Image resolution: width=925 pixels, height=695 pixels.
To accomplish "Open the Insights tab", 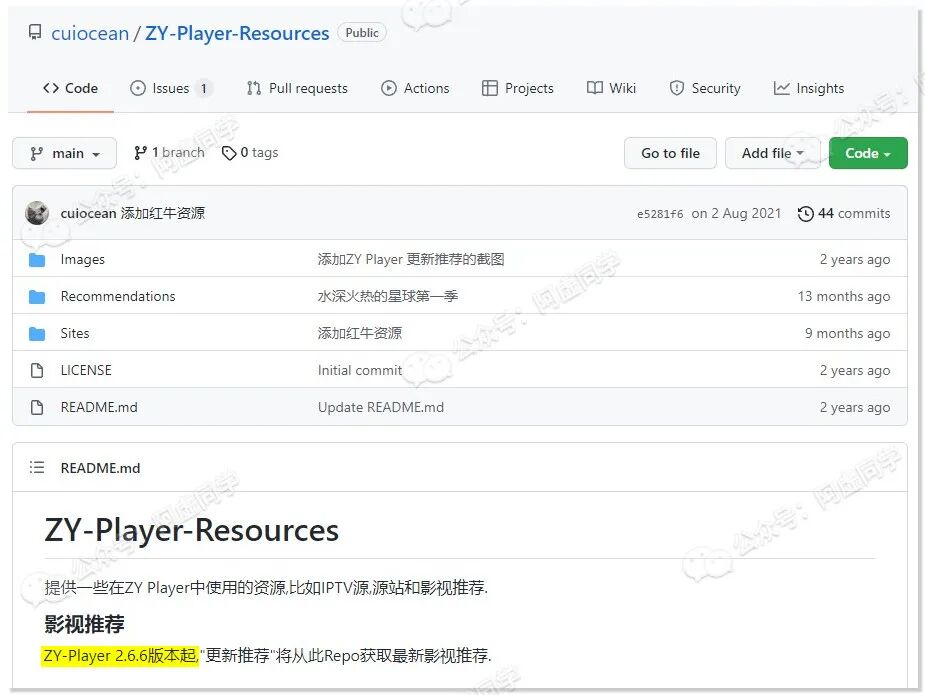I will coord(808,88).
